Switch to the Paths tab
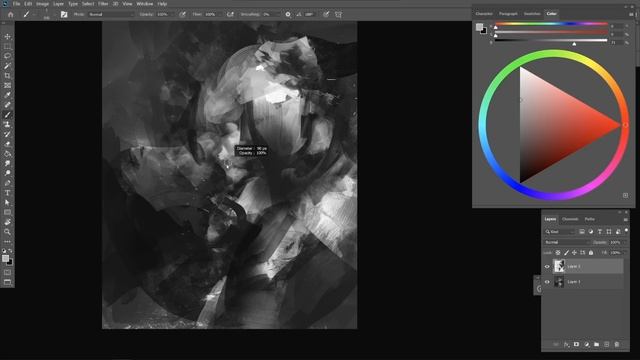 [589, 219]
